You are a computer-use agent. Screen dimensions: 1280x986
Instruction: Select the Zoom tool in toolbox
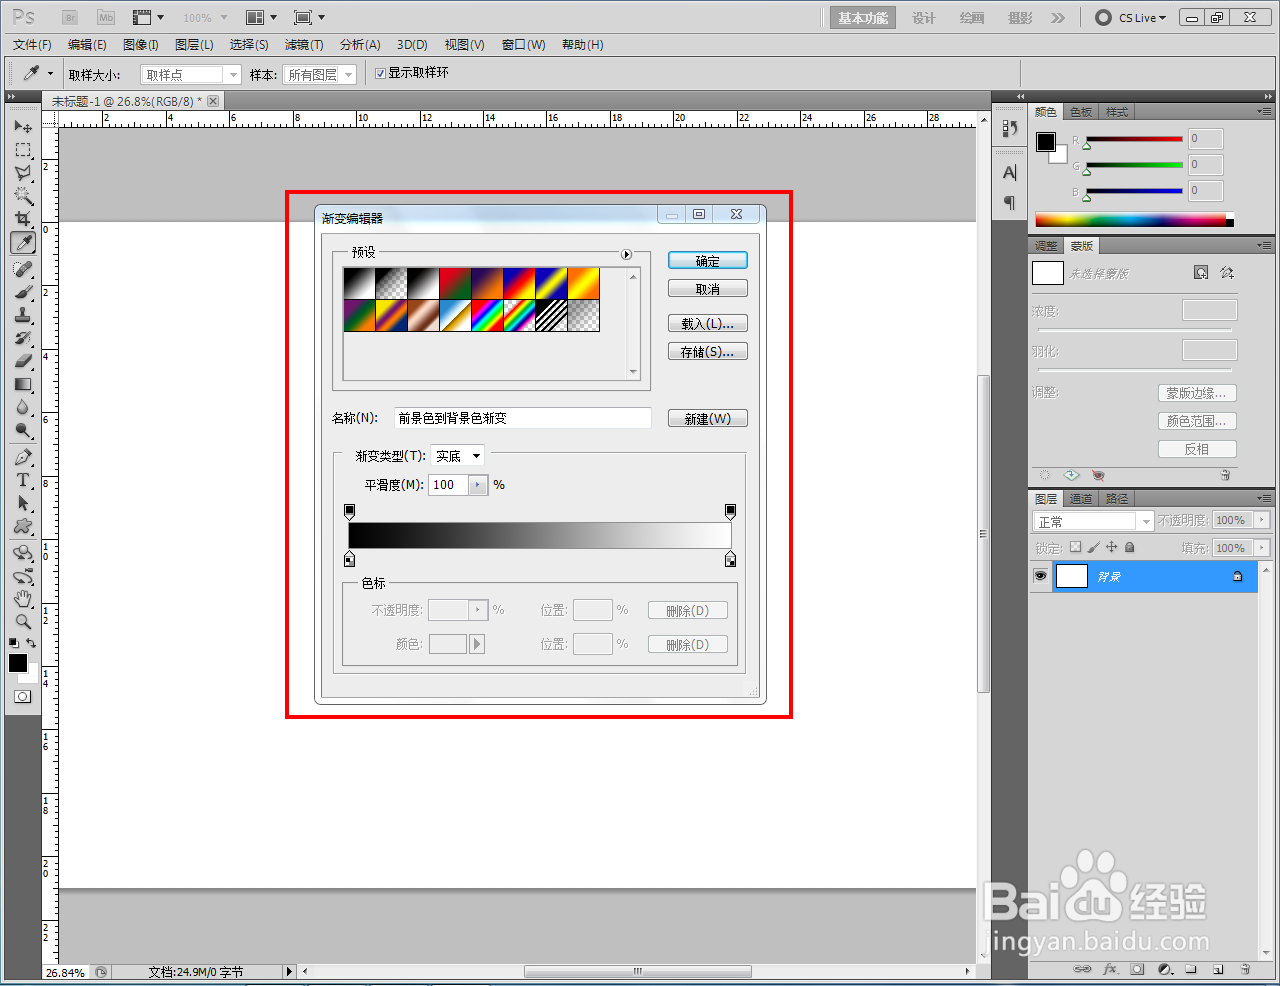(23, 622)
